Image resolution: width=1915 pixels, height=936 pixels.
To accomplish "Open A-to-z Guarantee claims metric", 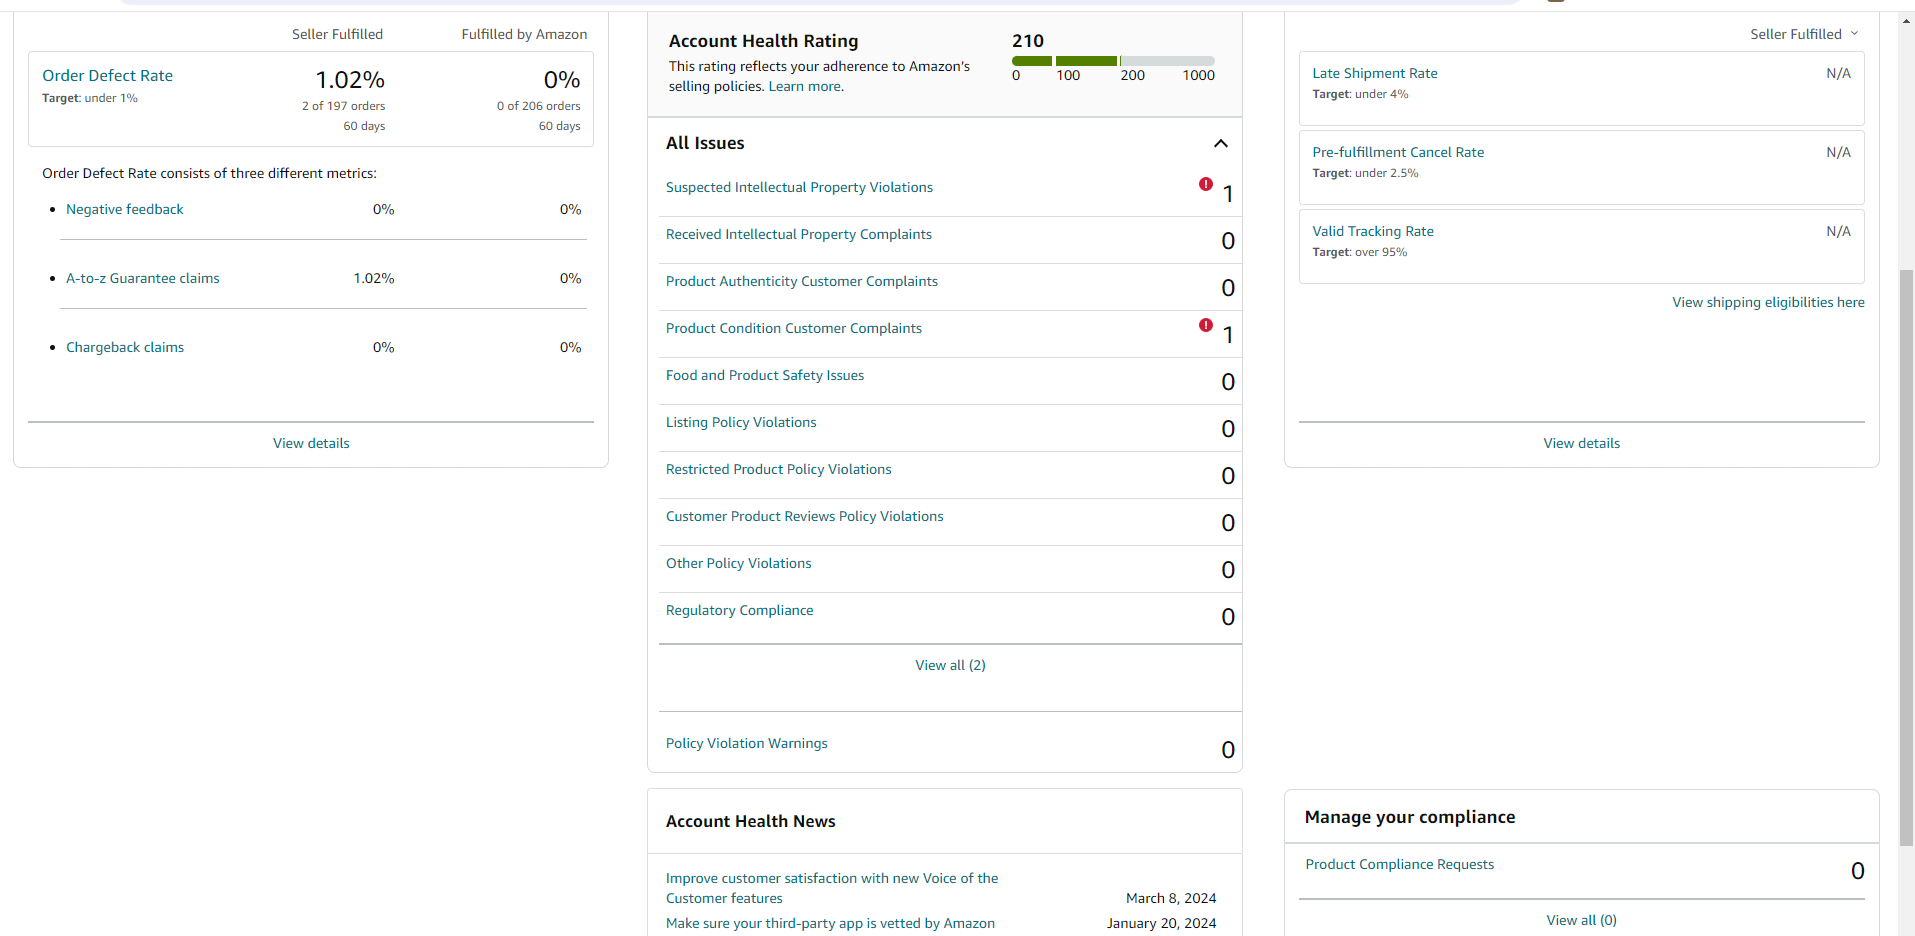I will tap(143, 278).
